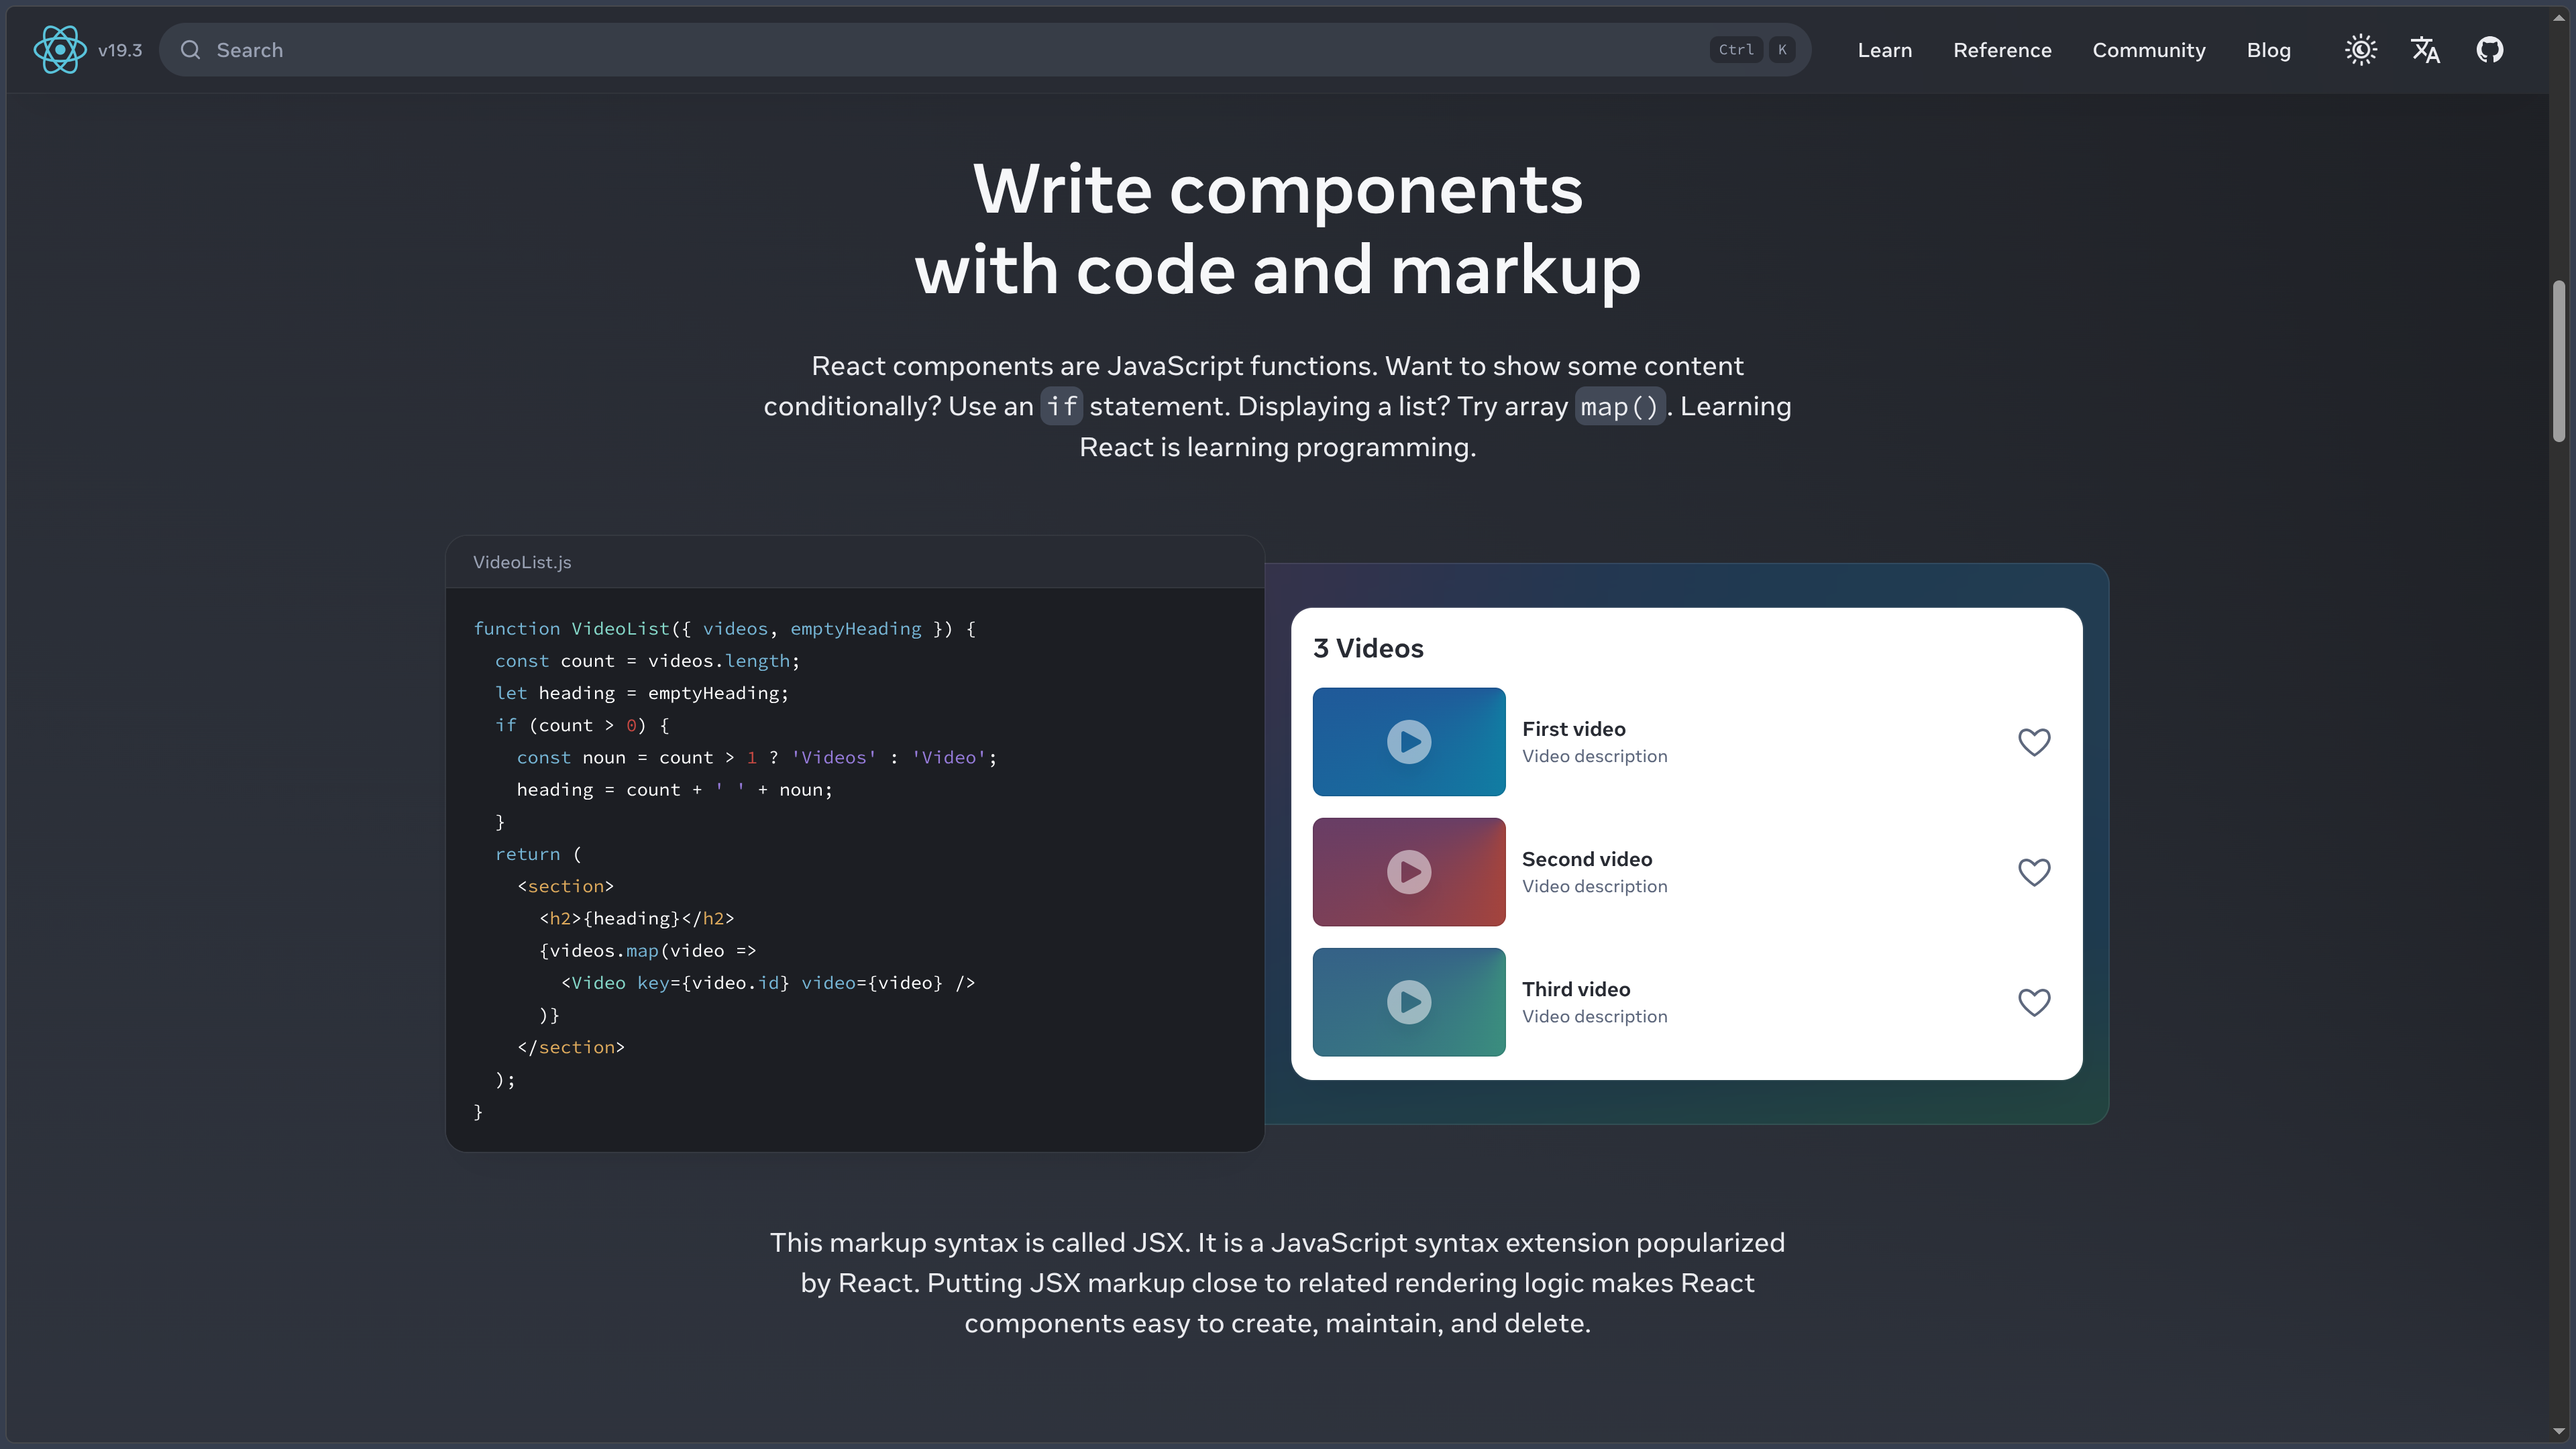2576x1449 pixels.
Task: Open the Blog nav item
Action: [x=2268, y=50]
